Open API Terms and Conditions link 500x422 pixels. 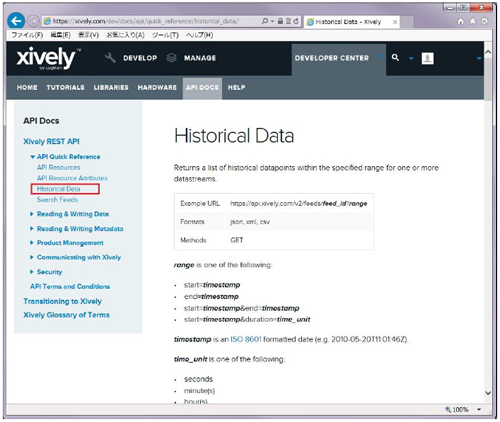[70, 286]
